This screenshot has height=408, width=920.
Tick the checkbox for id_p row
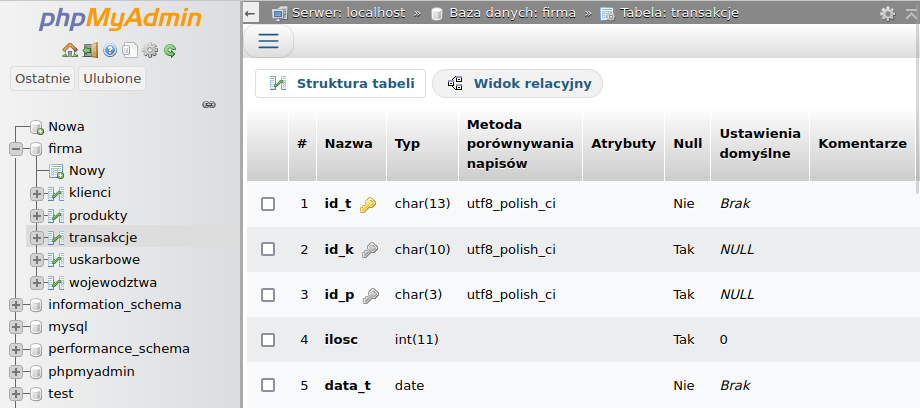268,295
